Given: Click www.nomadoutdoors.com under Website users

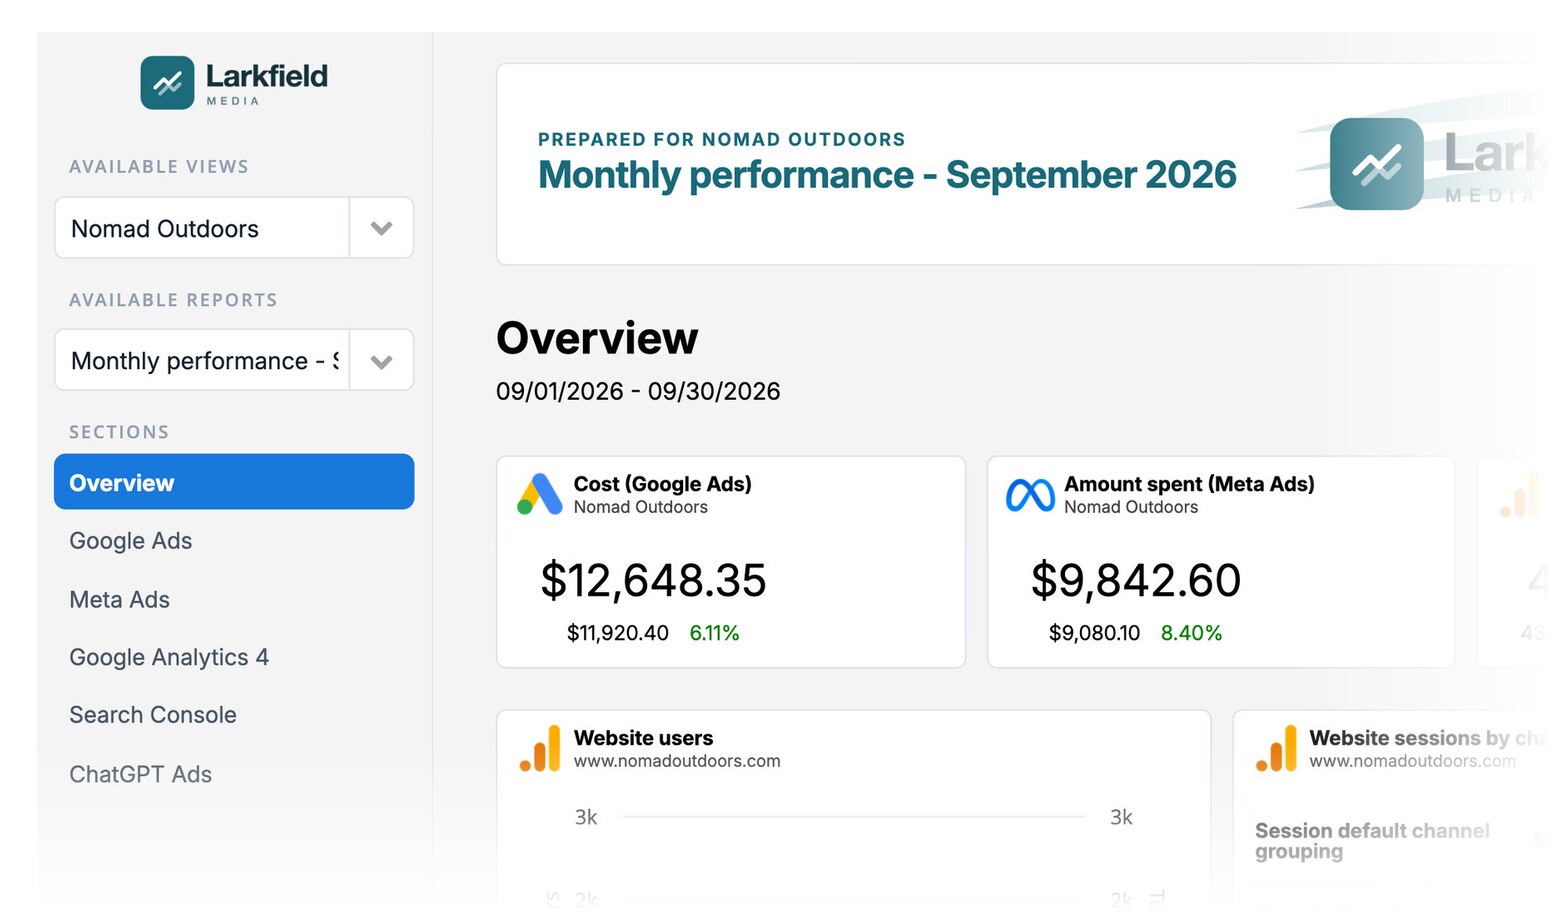Looking at the screenshot, I should [677, 761].
